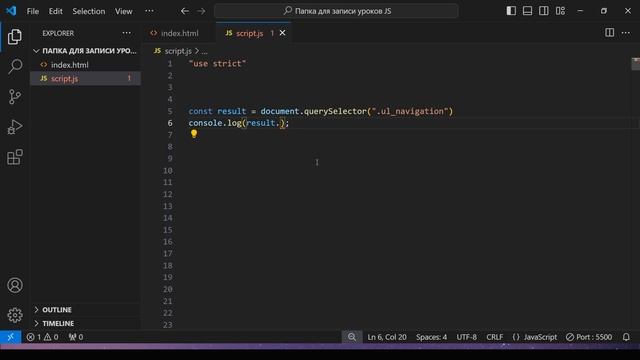Go forward with the right arrow

tap(201, 11)
